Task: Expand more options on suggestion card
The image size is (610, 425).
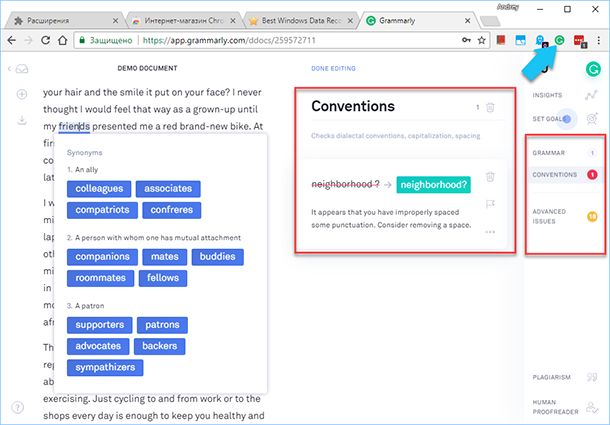Action: pyautogui.click(x=490, y=232)
